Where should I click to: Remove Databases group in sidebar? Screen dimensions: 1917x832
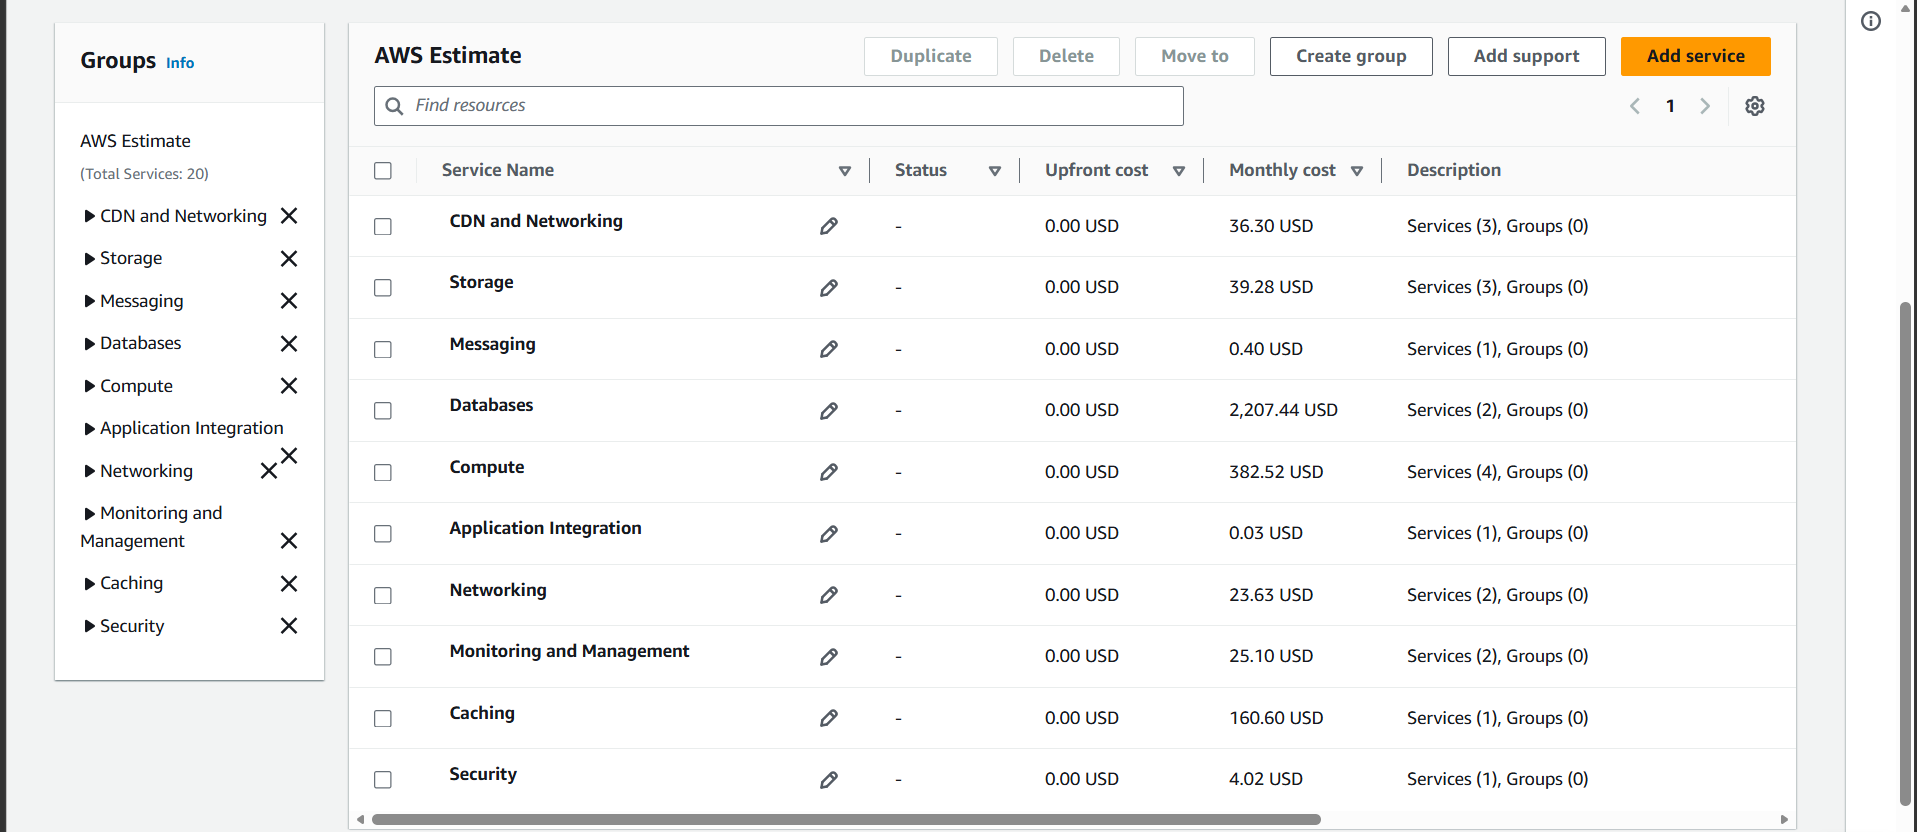(x=289, y=344)
